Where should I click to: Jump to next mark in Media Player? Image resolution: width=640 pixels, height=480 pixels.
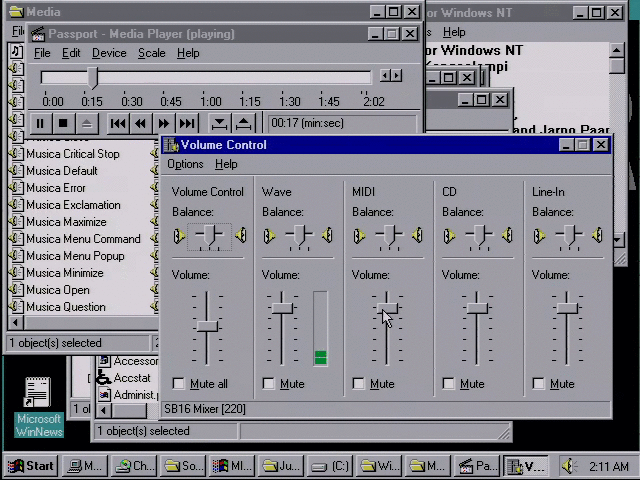click(x=187, y=123)
